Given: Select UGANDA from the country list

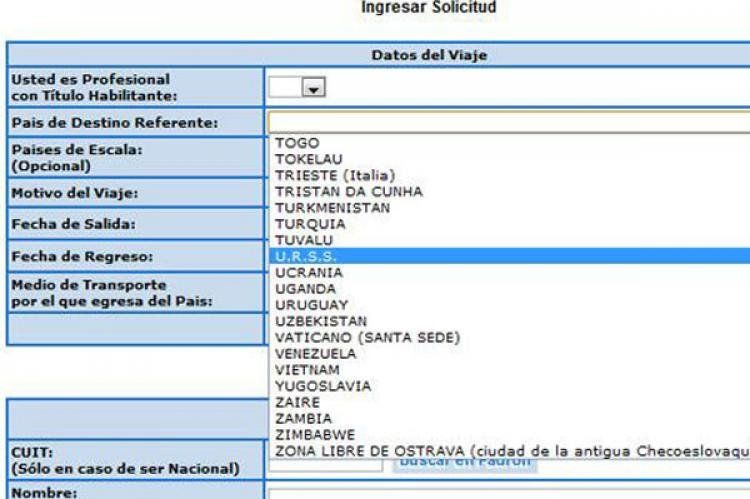Looking at the screenshot, I should point(510,289).
